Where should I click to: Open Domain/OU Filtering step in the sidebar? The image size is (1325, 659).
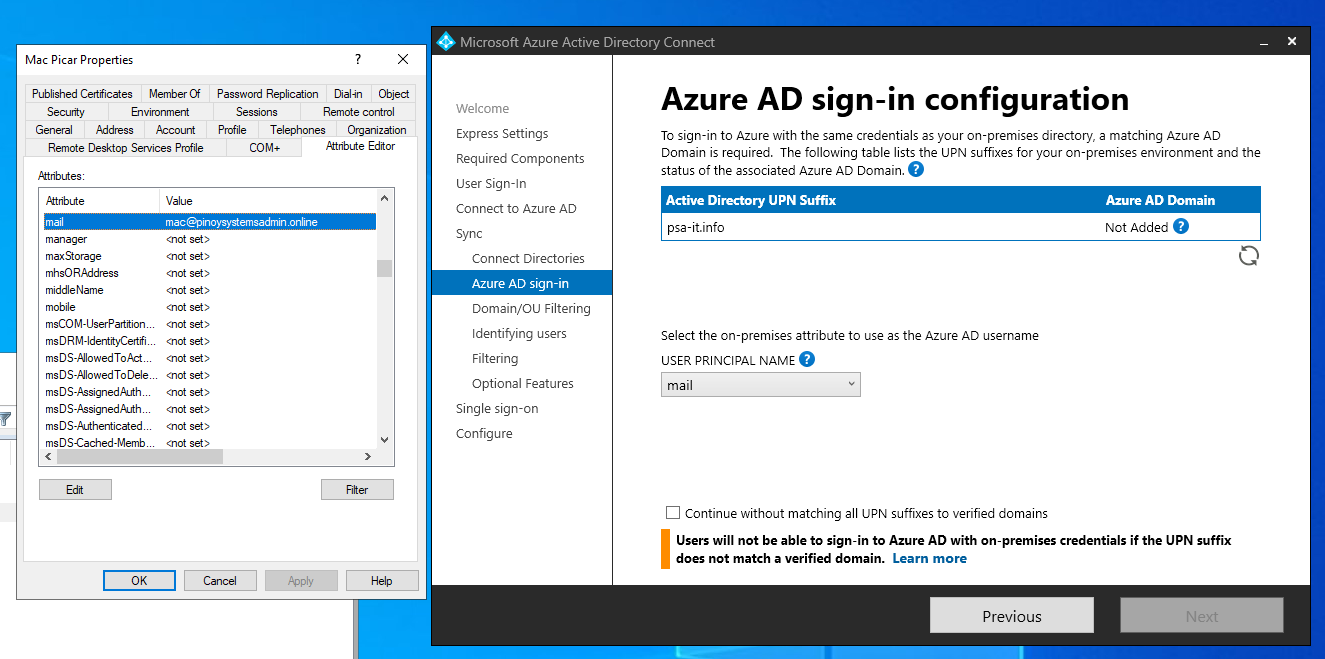click(531, 308)
